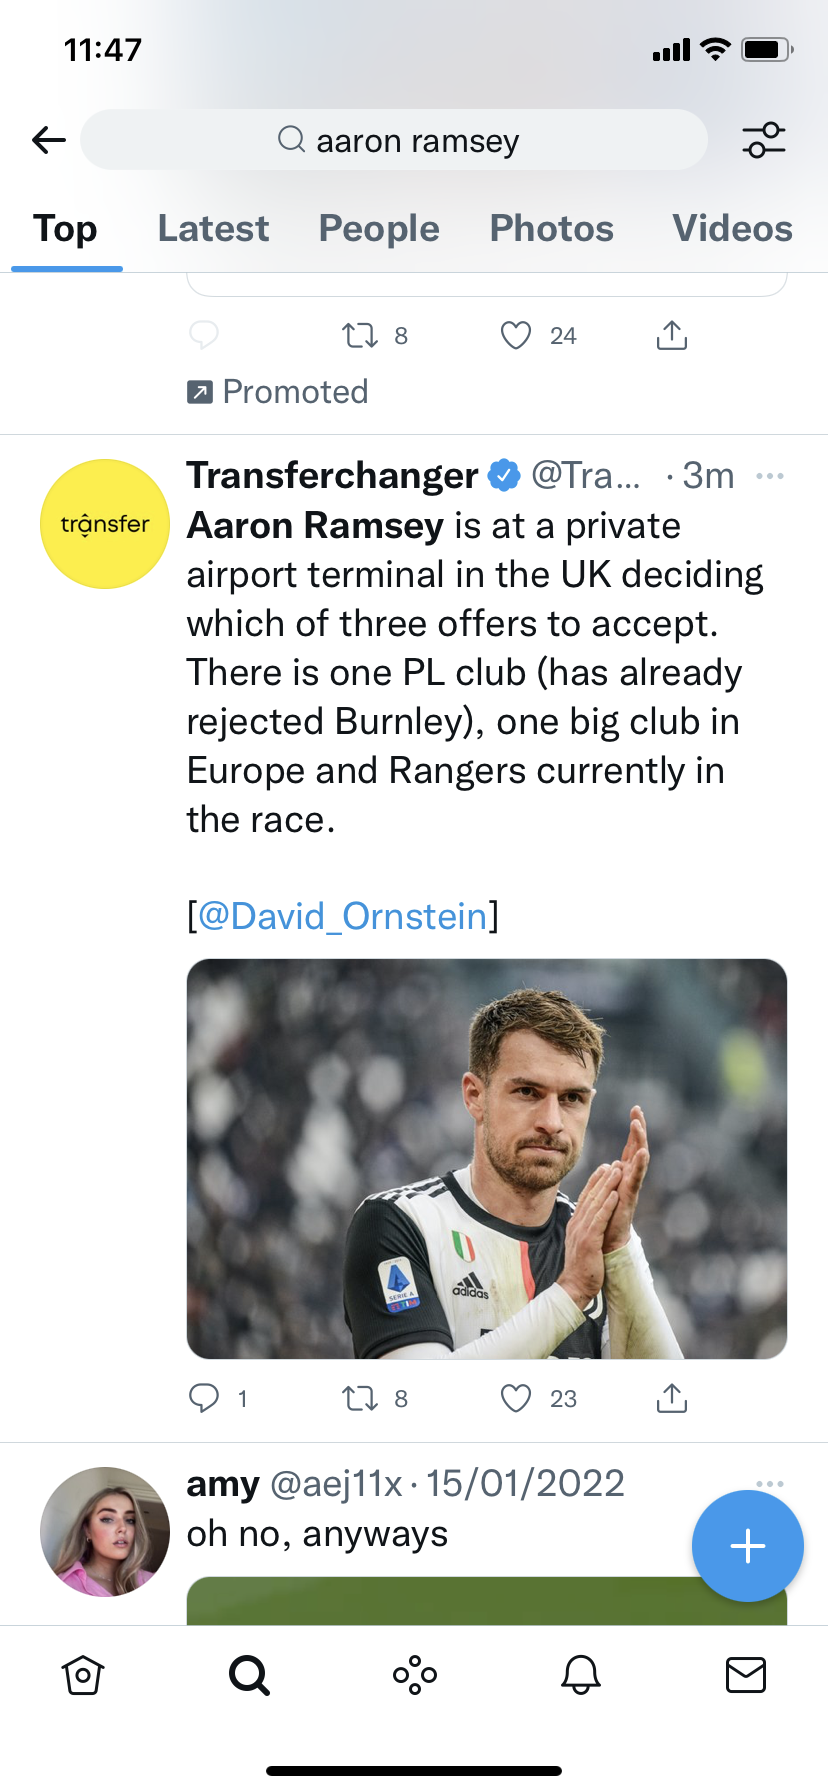Open more options on Transferchanger tweet
Screen dimensions: 828x1792
tap(770, 476)
